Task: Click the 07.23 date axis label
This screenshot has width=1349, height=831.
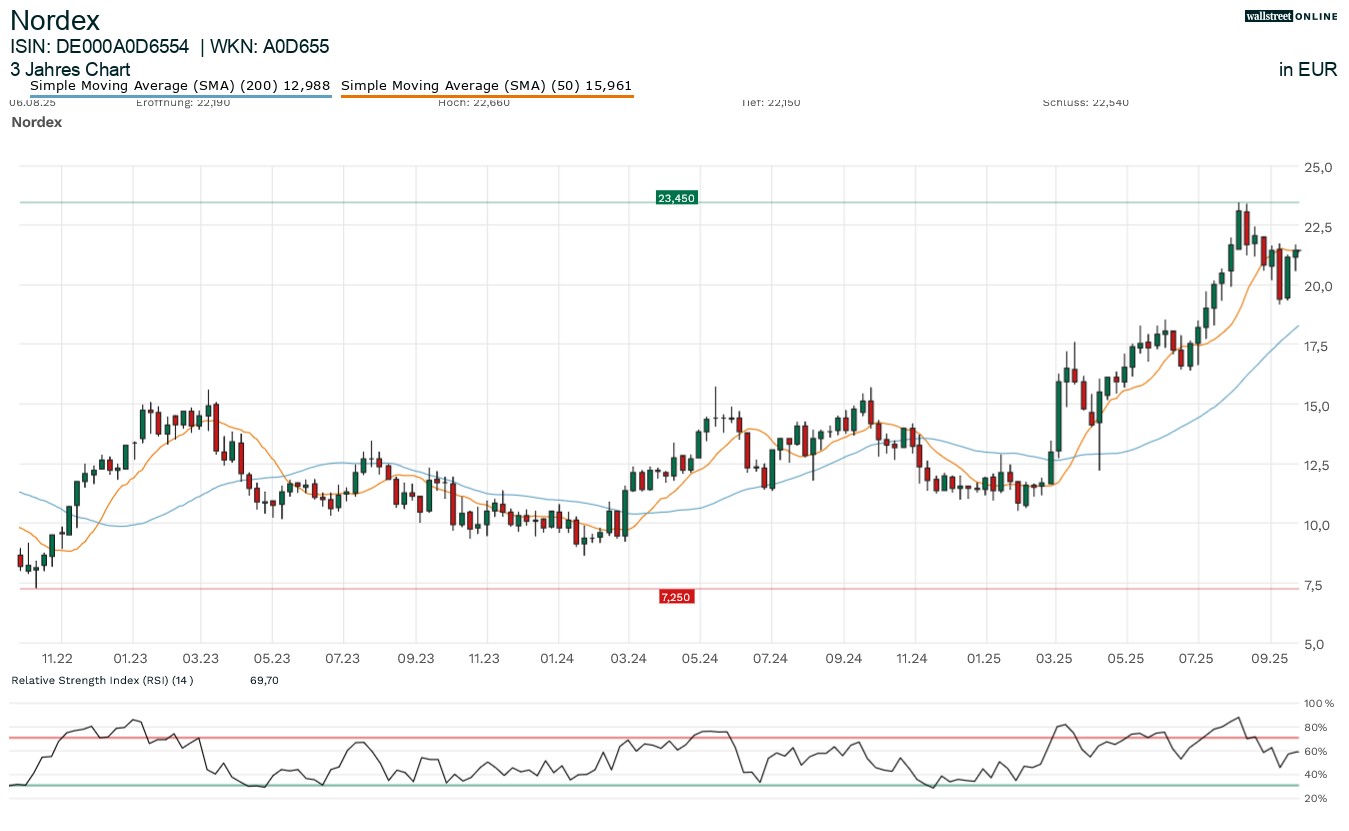Action: pos(343,659)
